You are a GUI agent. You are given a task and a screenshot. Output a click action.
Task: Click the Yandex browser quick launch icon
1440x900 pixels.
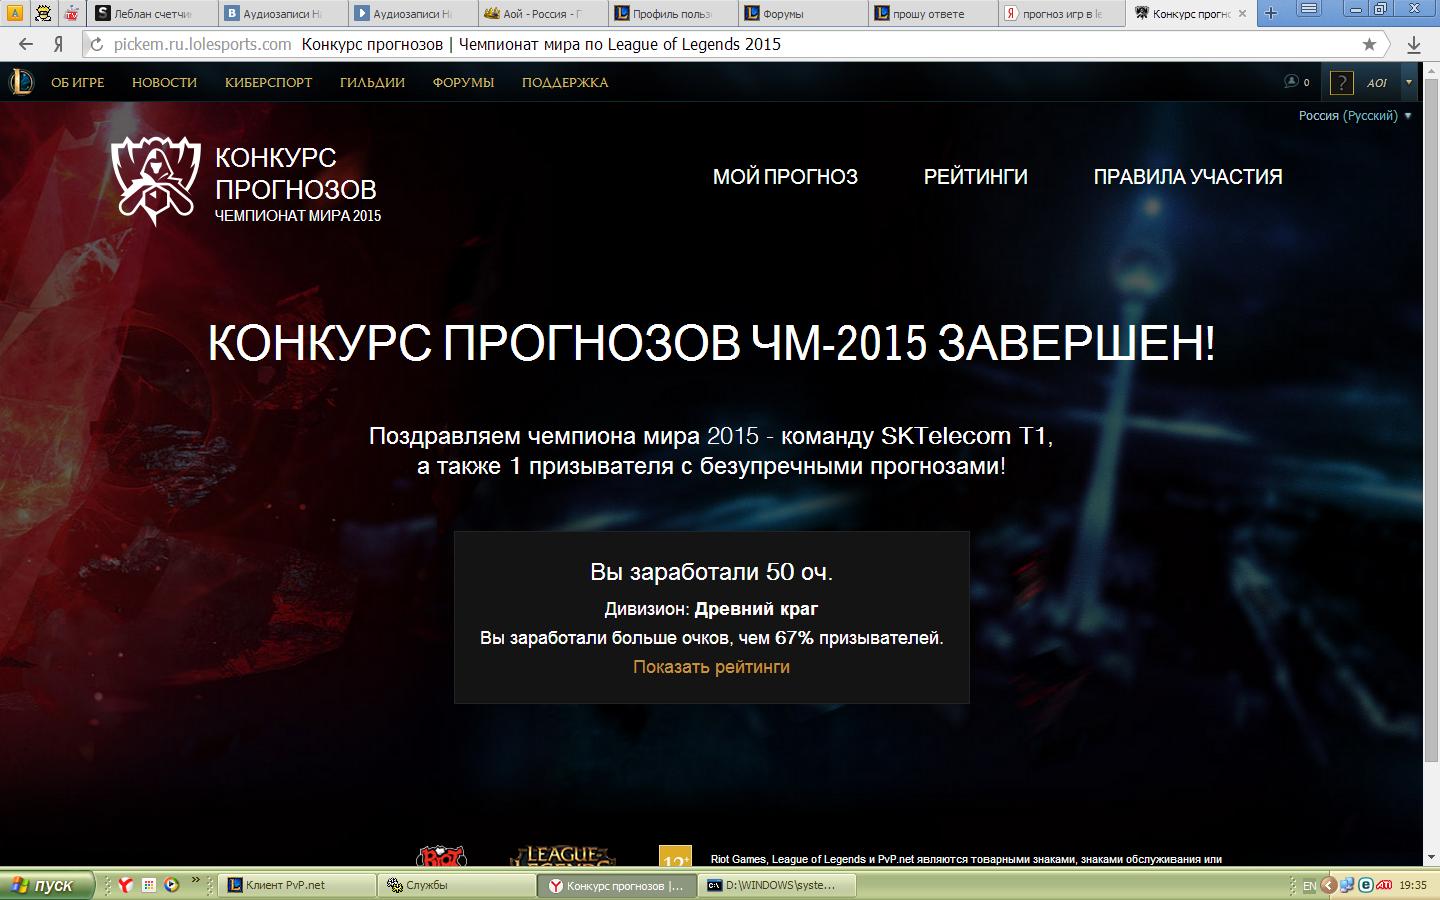point(125,885)
